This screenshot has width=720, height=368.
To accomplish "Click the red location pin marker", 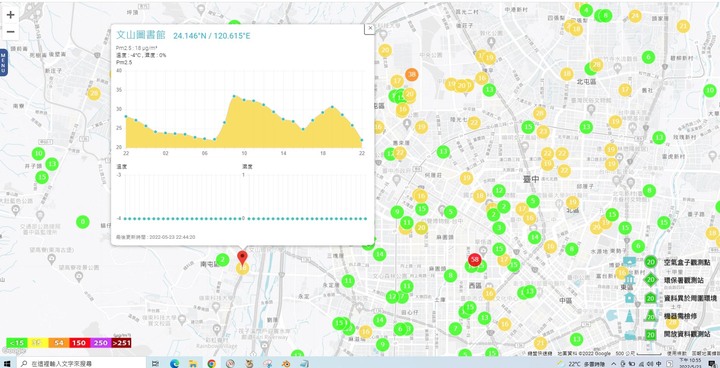I will [x=242, y=257].
